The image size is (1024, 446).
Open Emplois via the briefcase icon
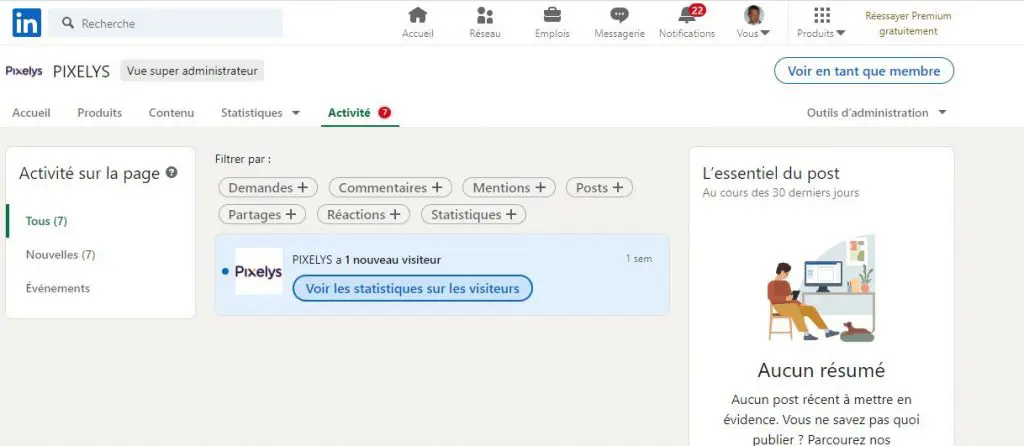552,15
